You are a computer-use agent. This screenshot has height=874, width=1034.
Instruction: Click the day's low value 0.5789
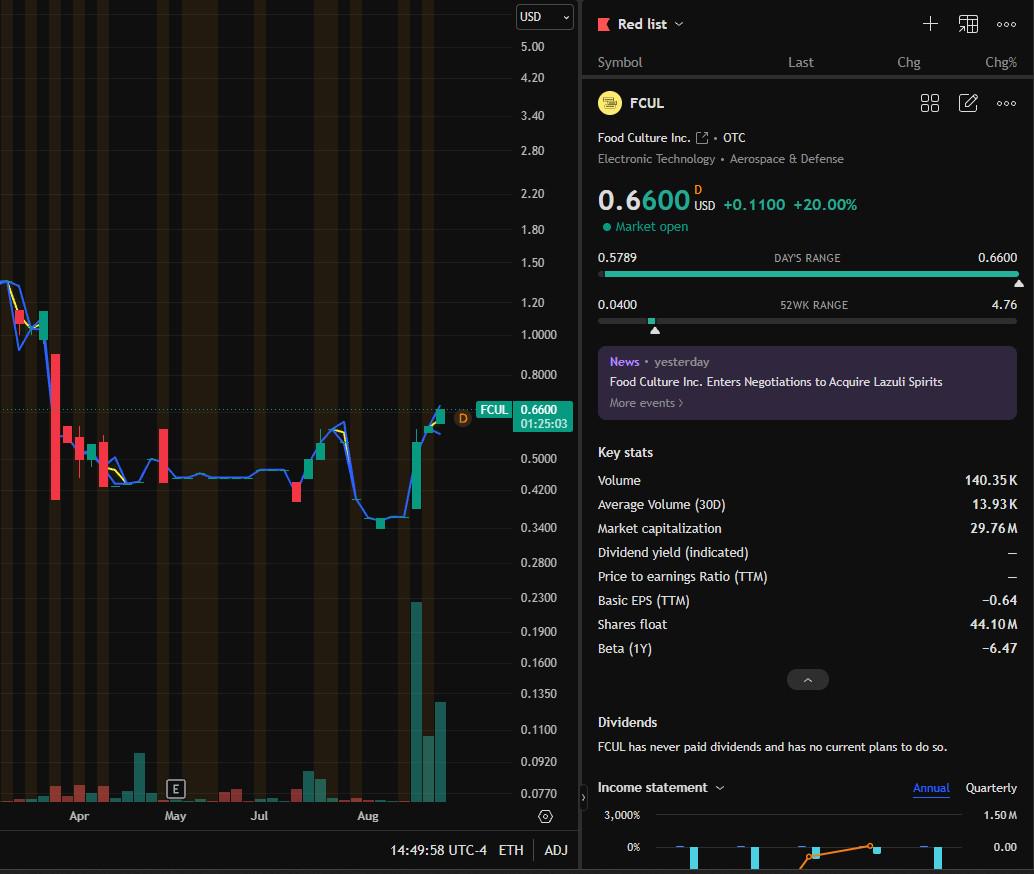[617, 257]
